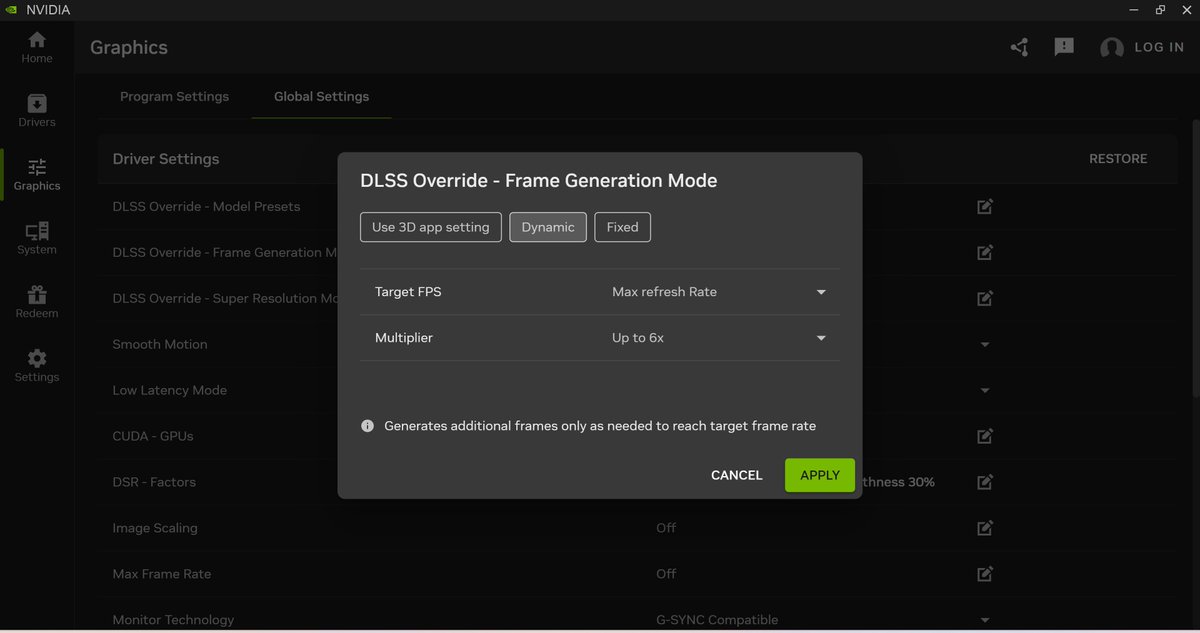Open the Multiplier dropdown
The width and height of the screenshot is (1200, 633).
pos(719,338)
